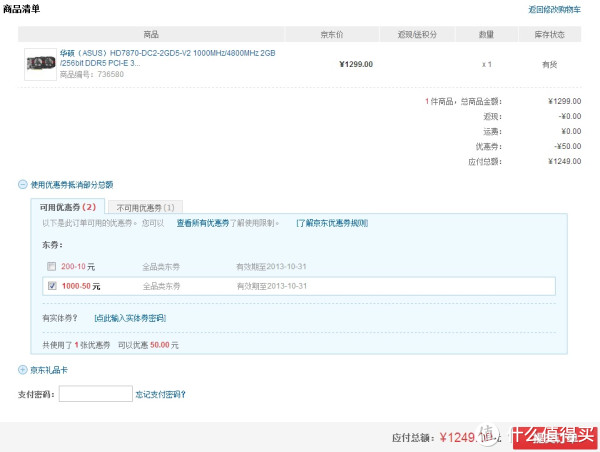Select the 可以优惠 50.00 元 summary text
The width and height of the screenshot is (600, 452).
(148, 345)
